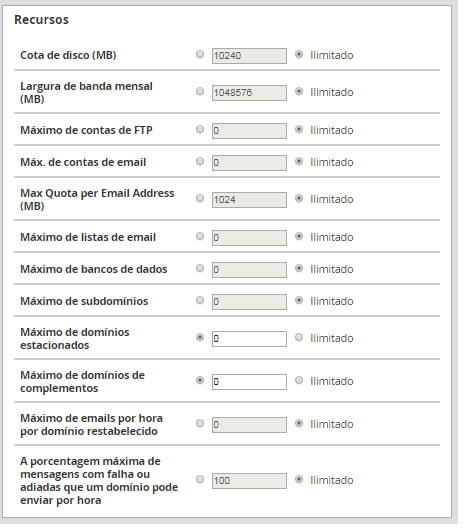Image resolution: width=464 pixels, height=528 pixels.
Task: Click the bandwidth field showing 1048576
Action: pyautogui.click(x=249, y=93)
